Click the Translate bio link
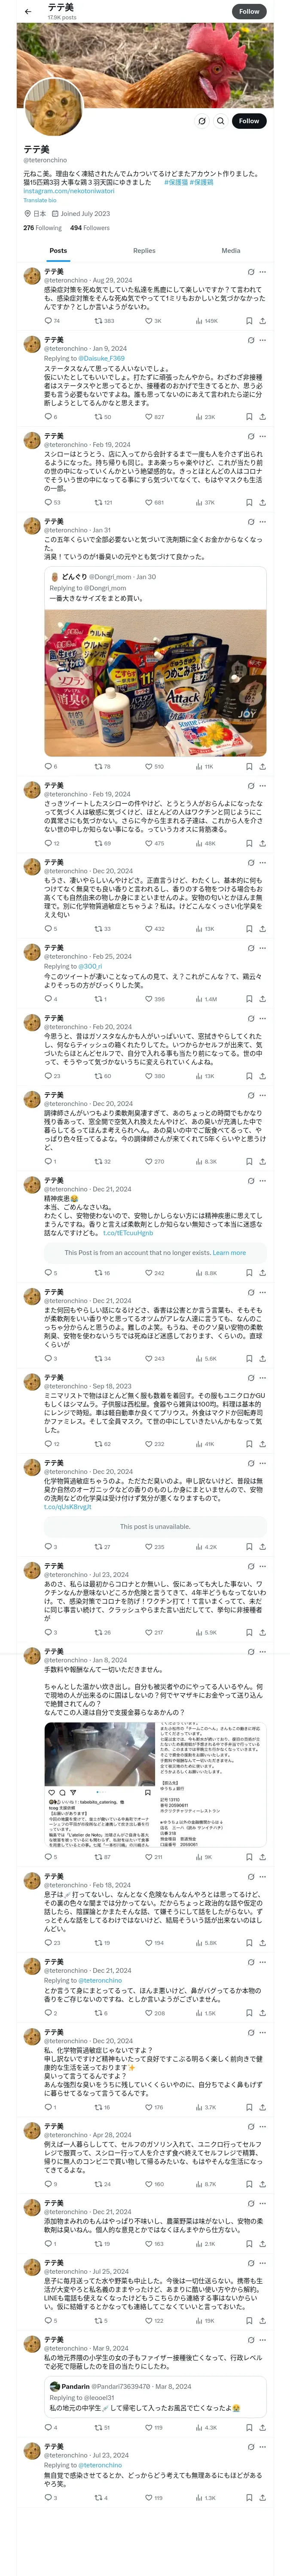The image size is (290, 2576). (x=40, y=200)
